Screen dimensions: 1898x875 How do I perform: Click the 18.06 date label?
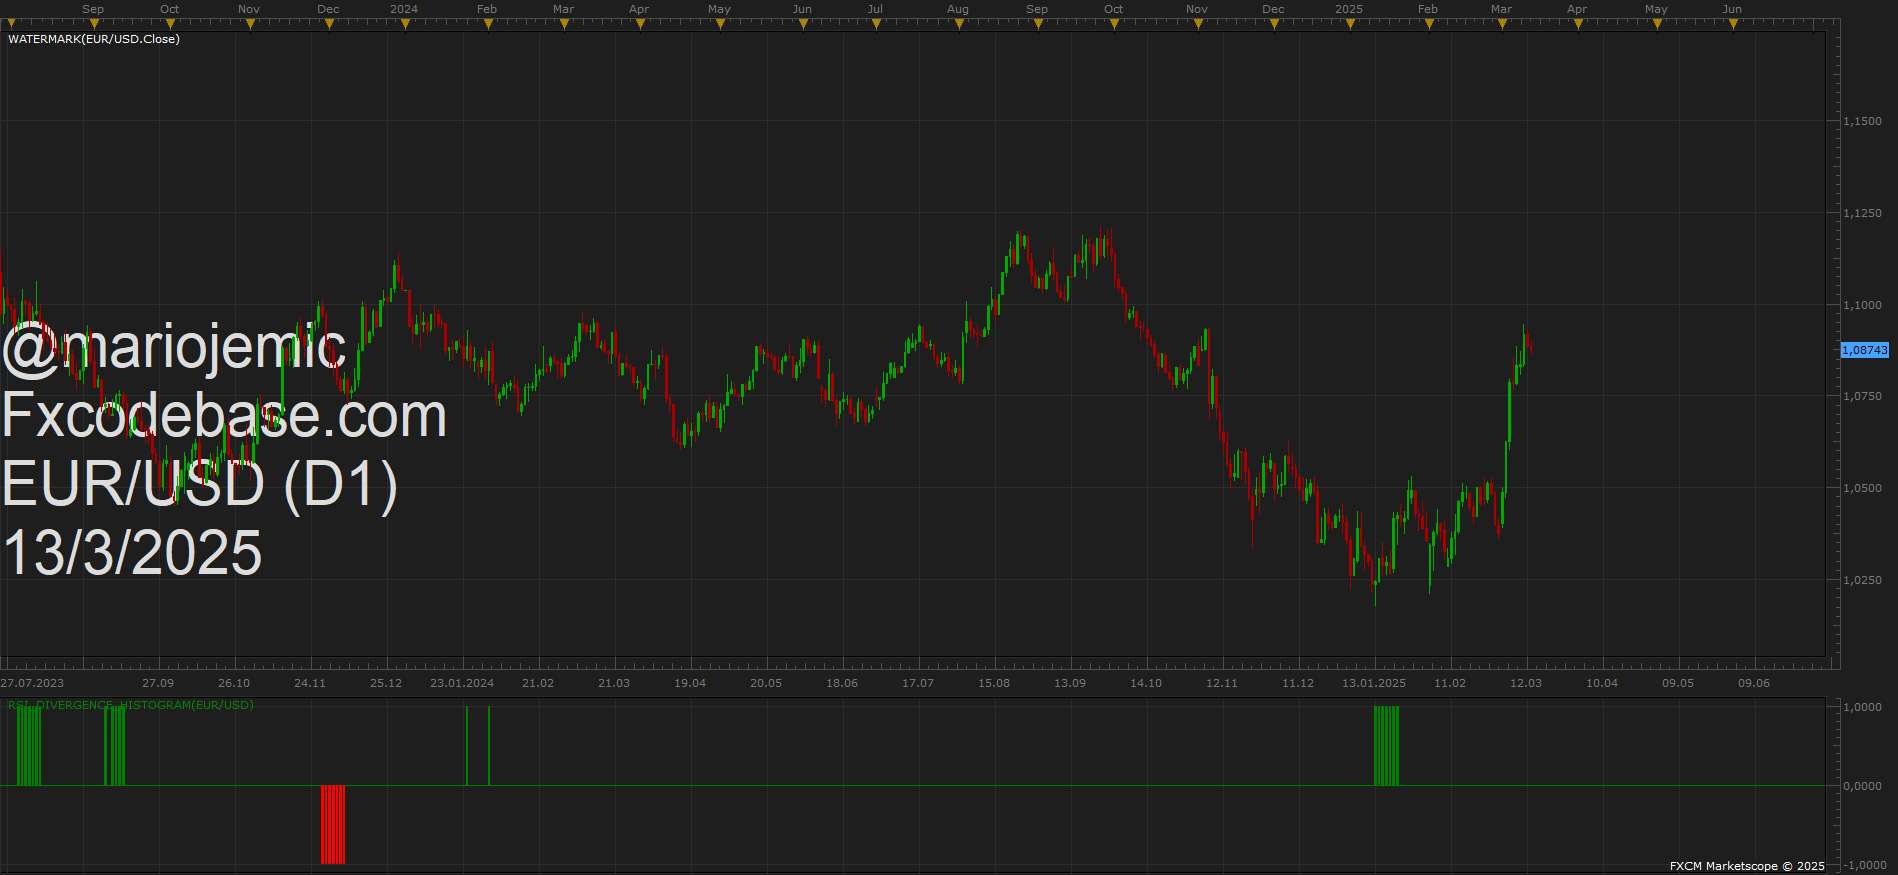(x=842, y=683)
